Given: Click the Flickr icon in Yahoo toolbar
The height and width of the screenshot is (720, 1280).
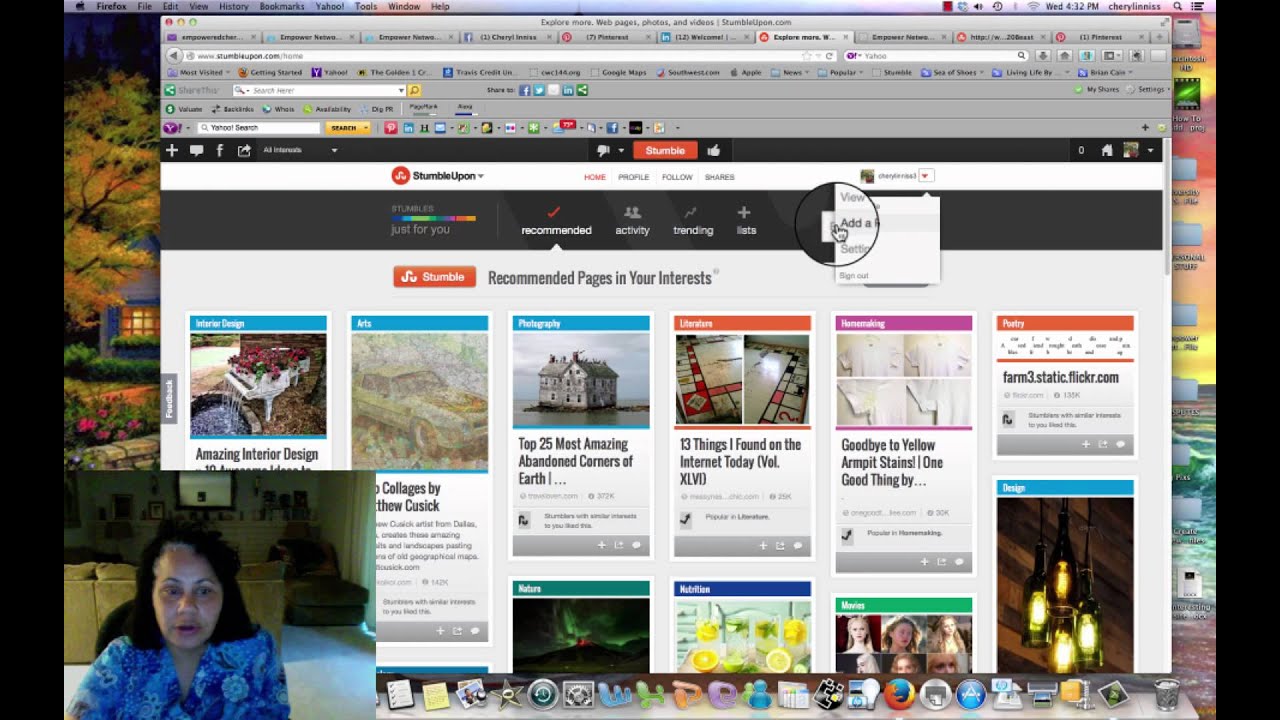Looking at the screenshot, I should point(511,128).
